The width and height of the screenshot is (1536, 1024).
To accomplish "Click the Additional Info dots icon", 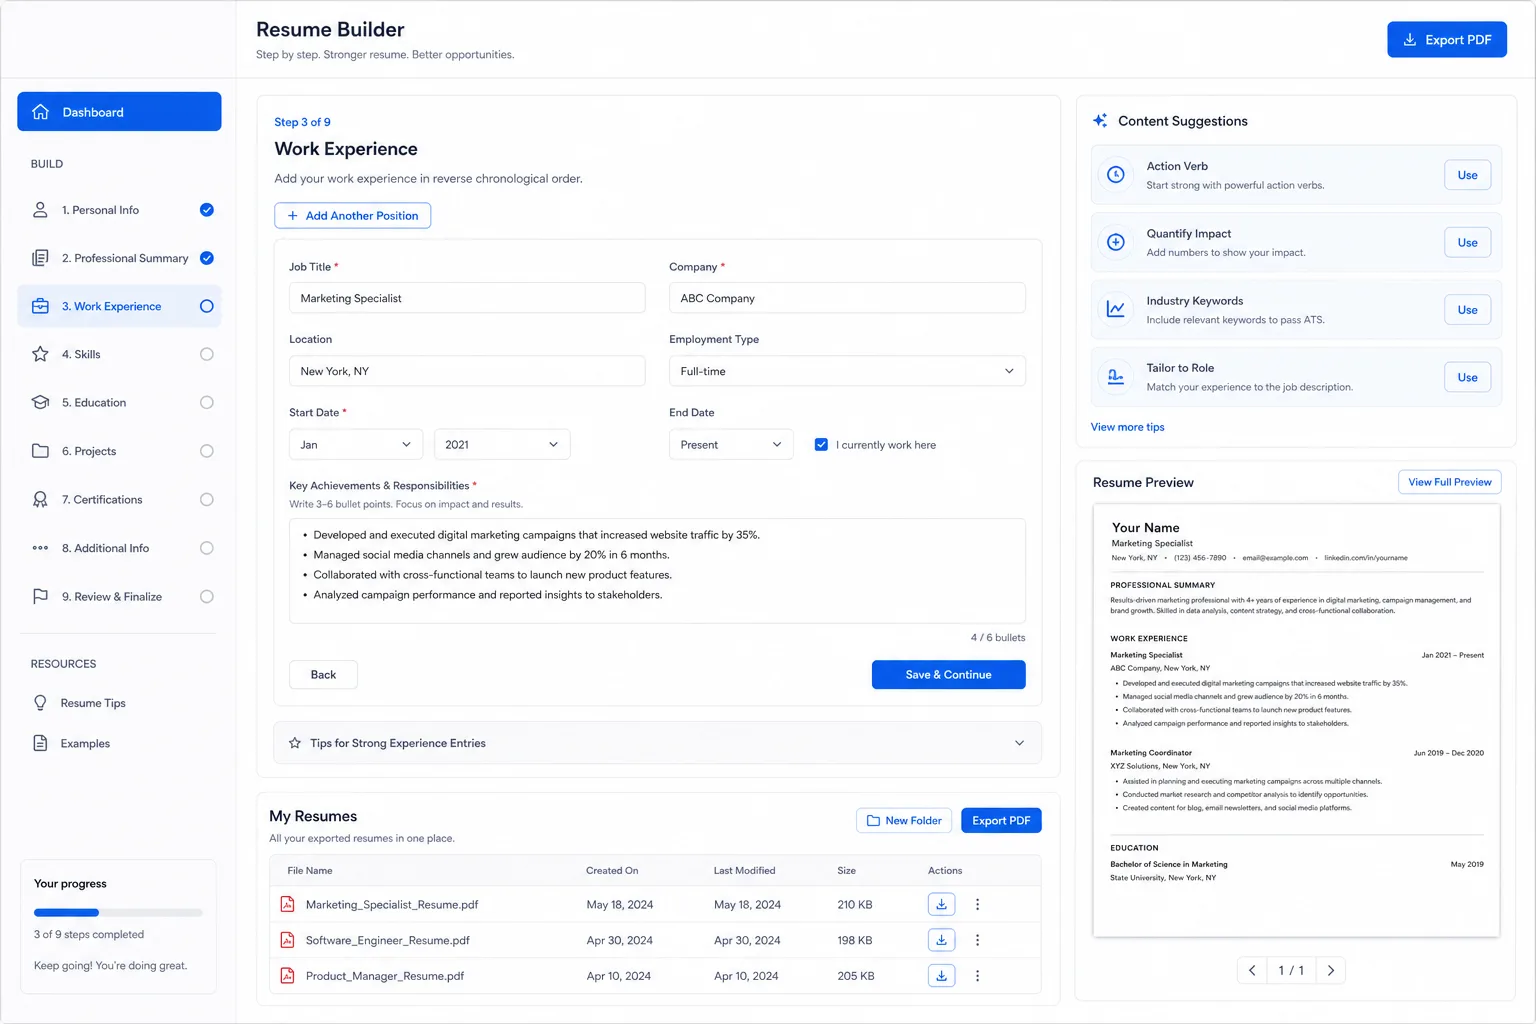I will tap(40, 548).
